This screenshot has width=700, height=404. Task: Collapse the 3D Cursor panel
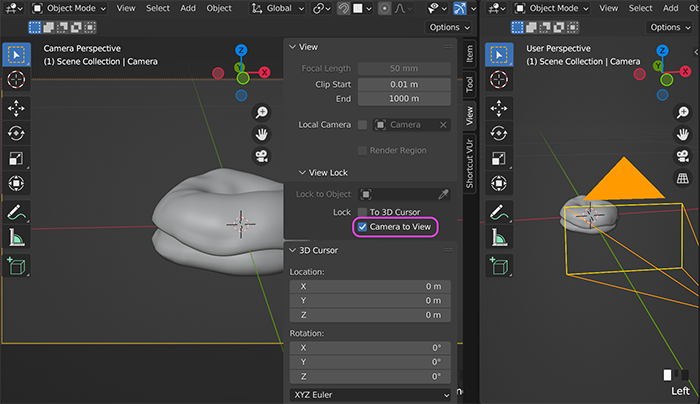(293, 250)
